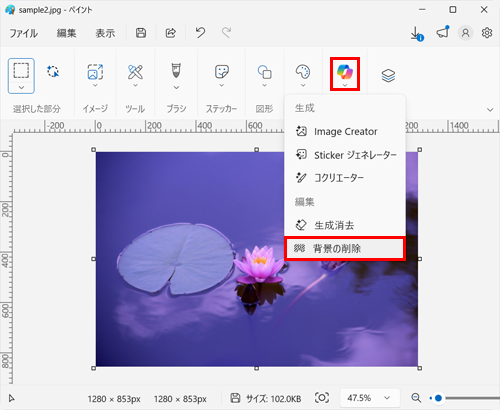Click the Save floppy disk icon
500x410 pixels.
pyautogui.click(x=141, y=33)
